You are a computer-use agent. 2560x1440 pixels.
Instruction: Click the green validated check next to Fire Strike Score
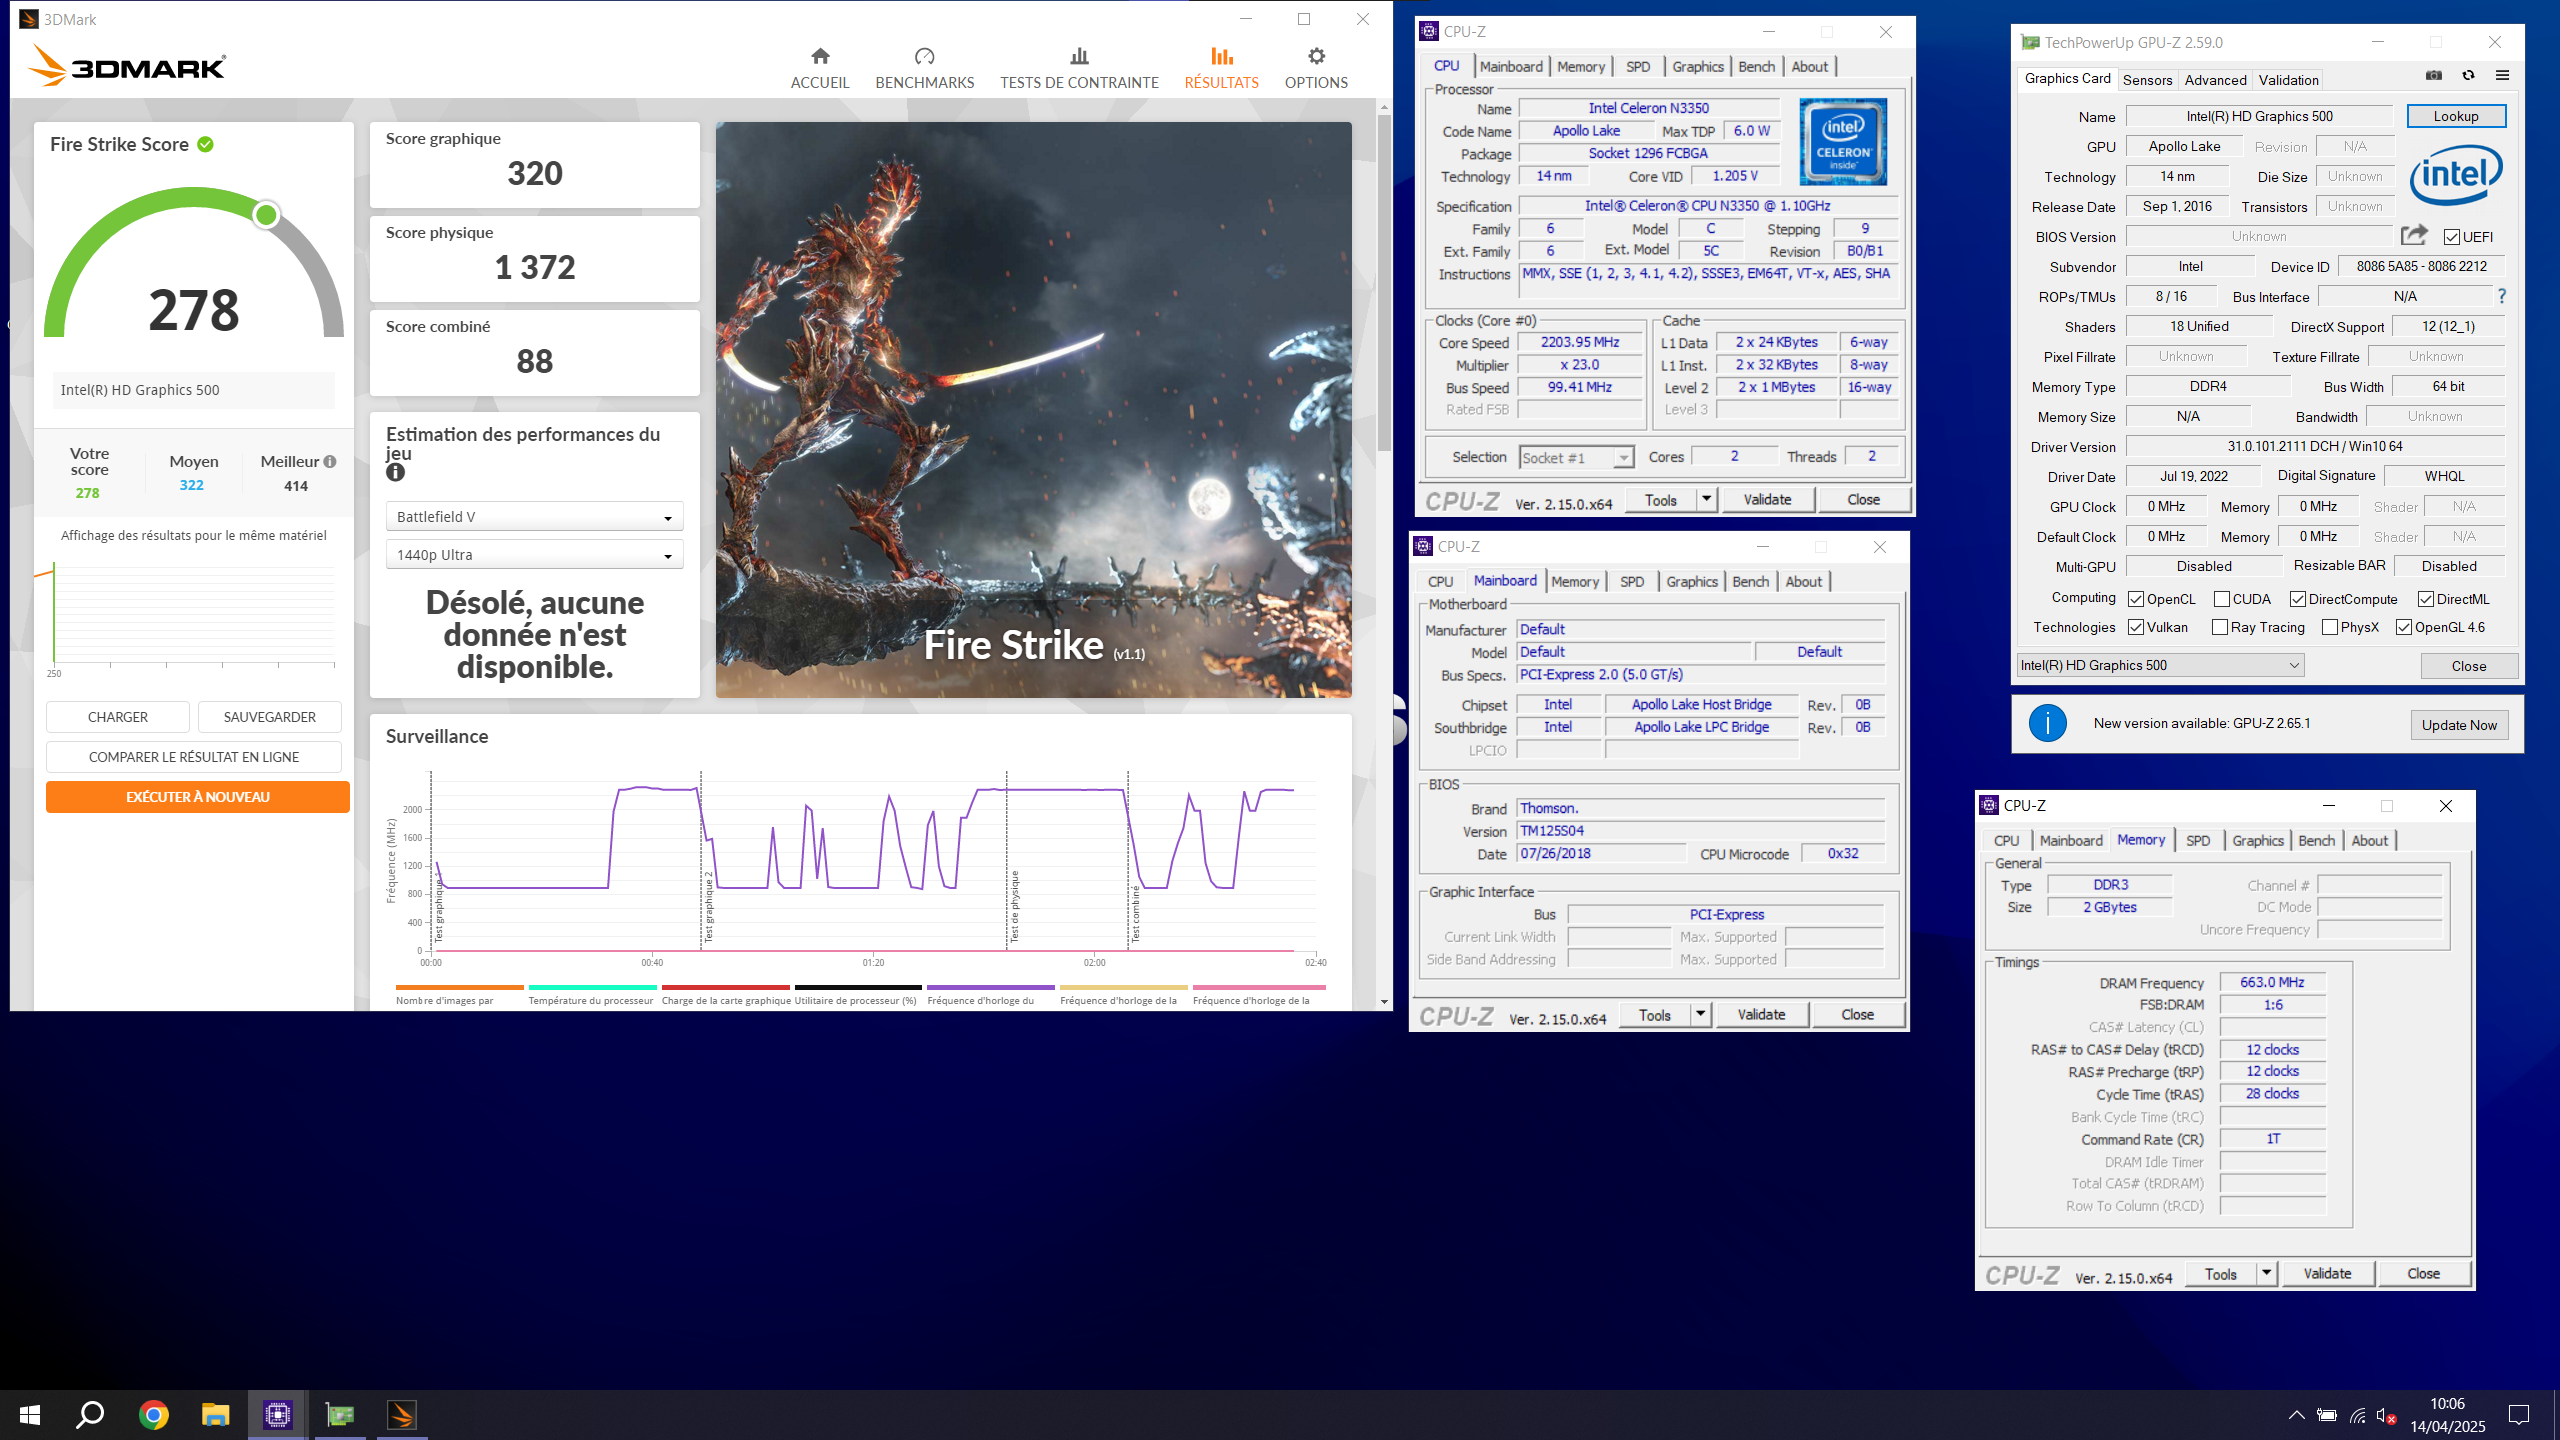tap(205, 144)
